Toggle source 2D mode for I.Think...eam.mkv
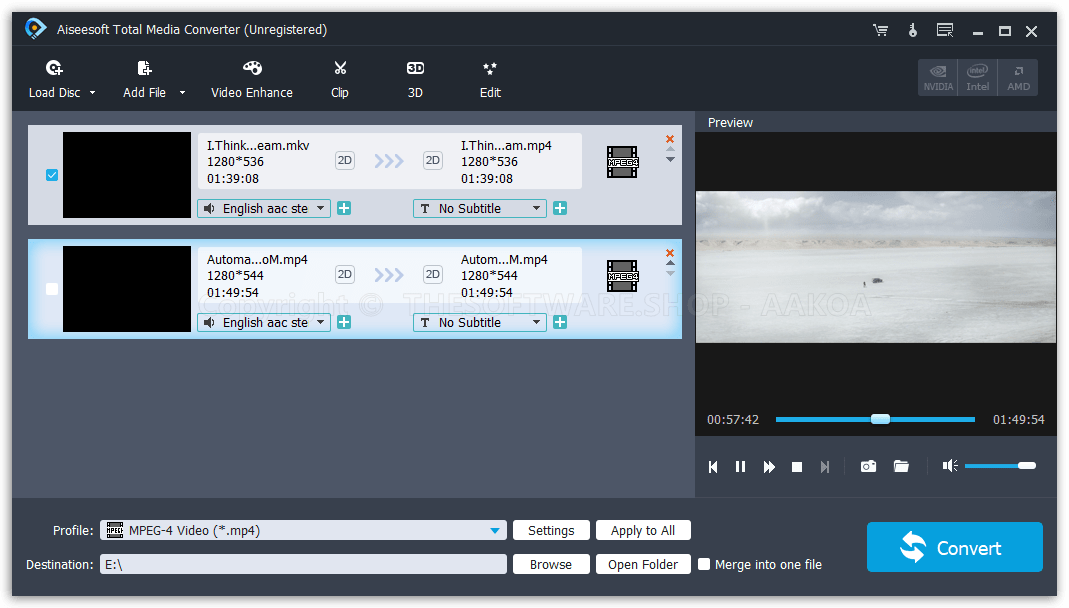1069x608 pixels. (x=345, y=161)
